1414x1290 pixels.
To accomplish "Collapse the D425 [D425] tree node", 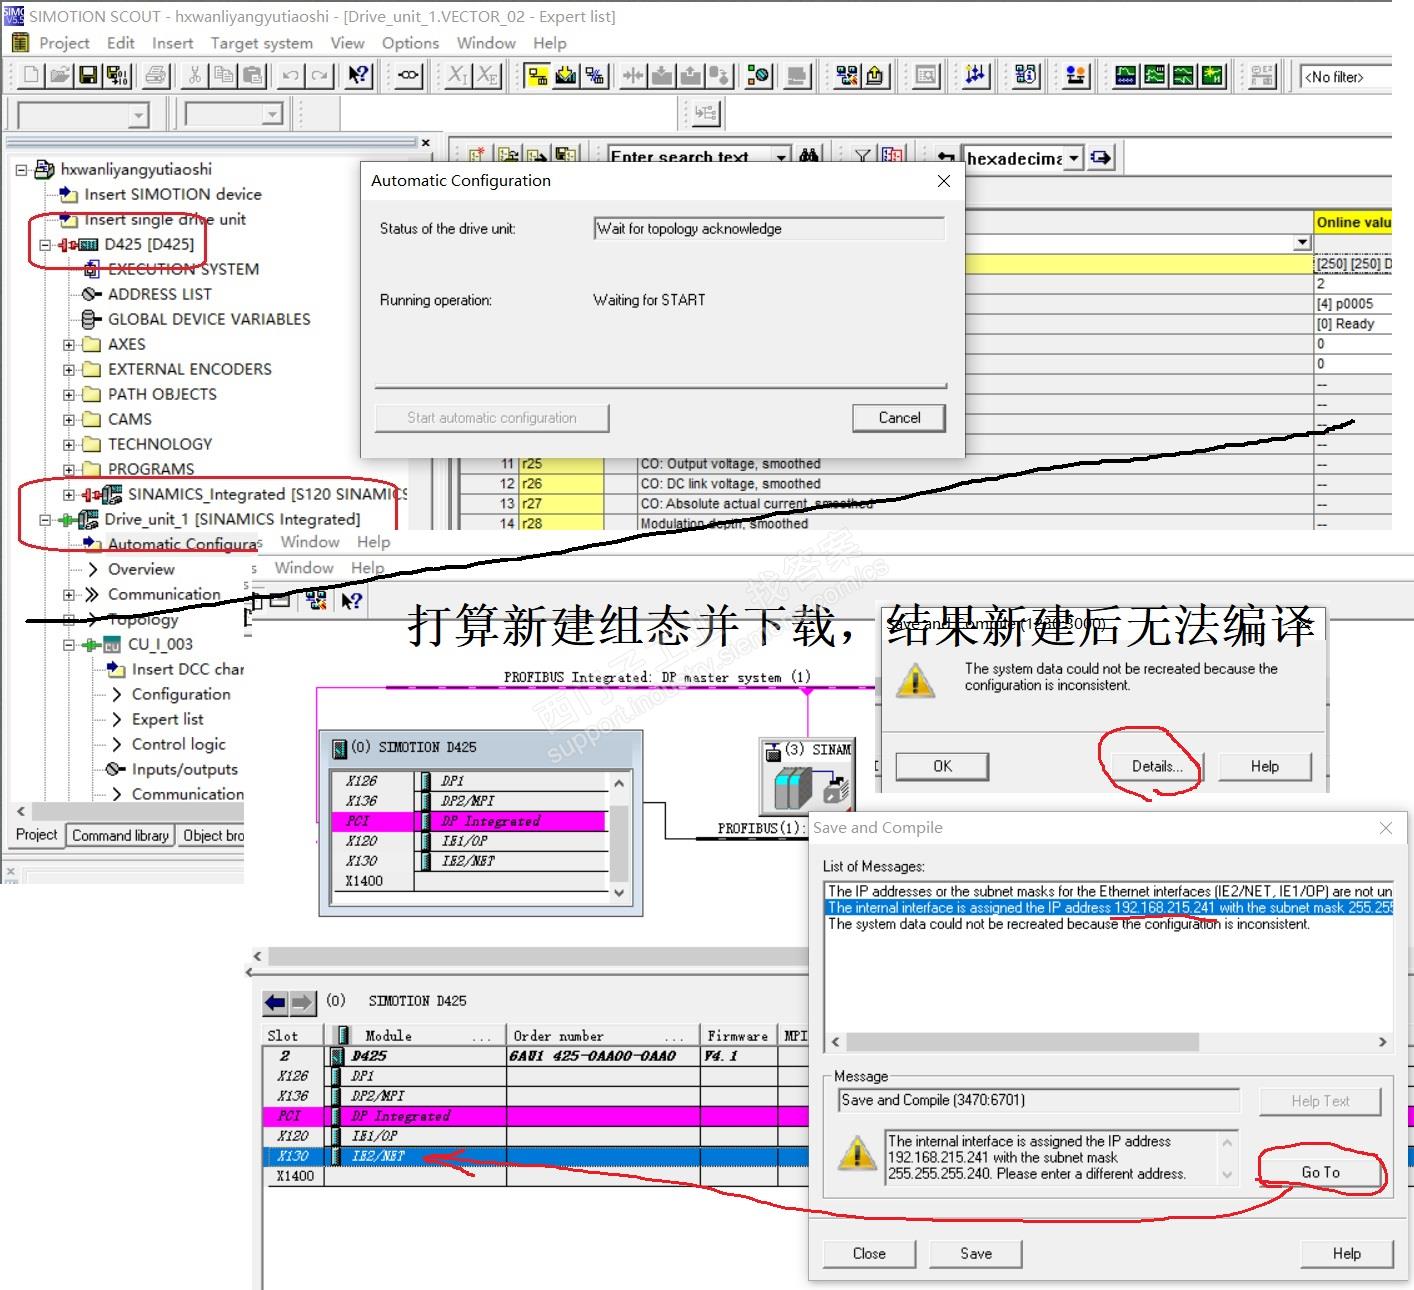I will pyautogui.click(x=44, y=244).
